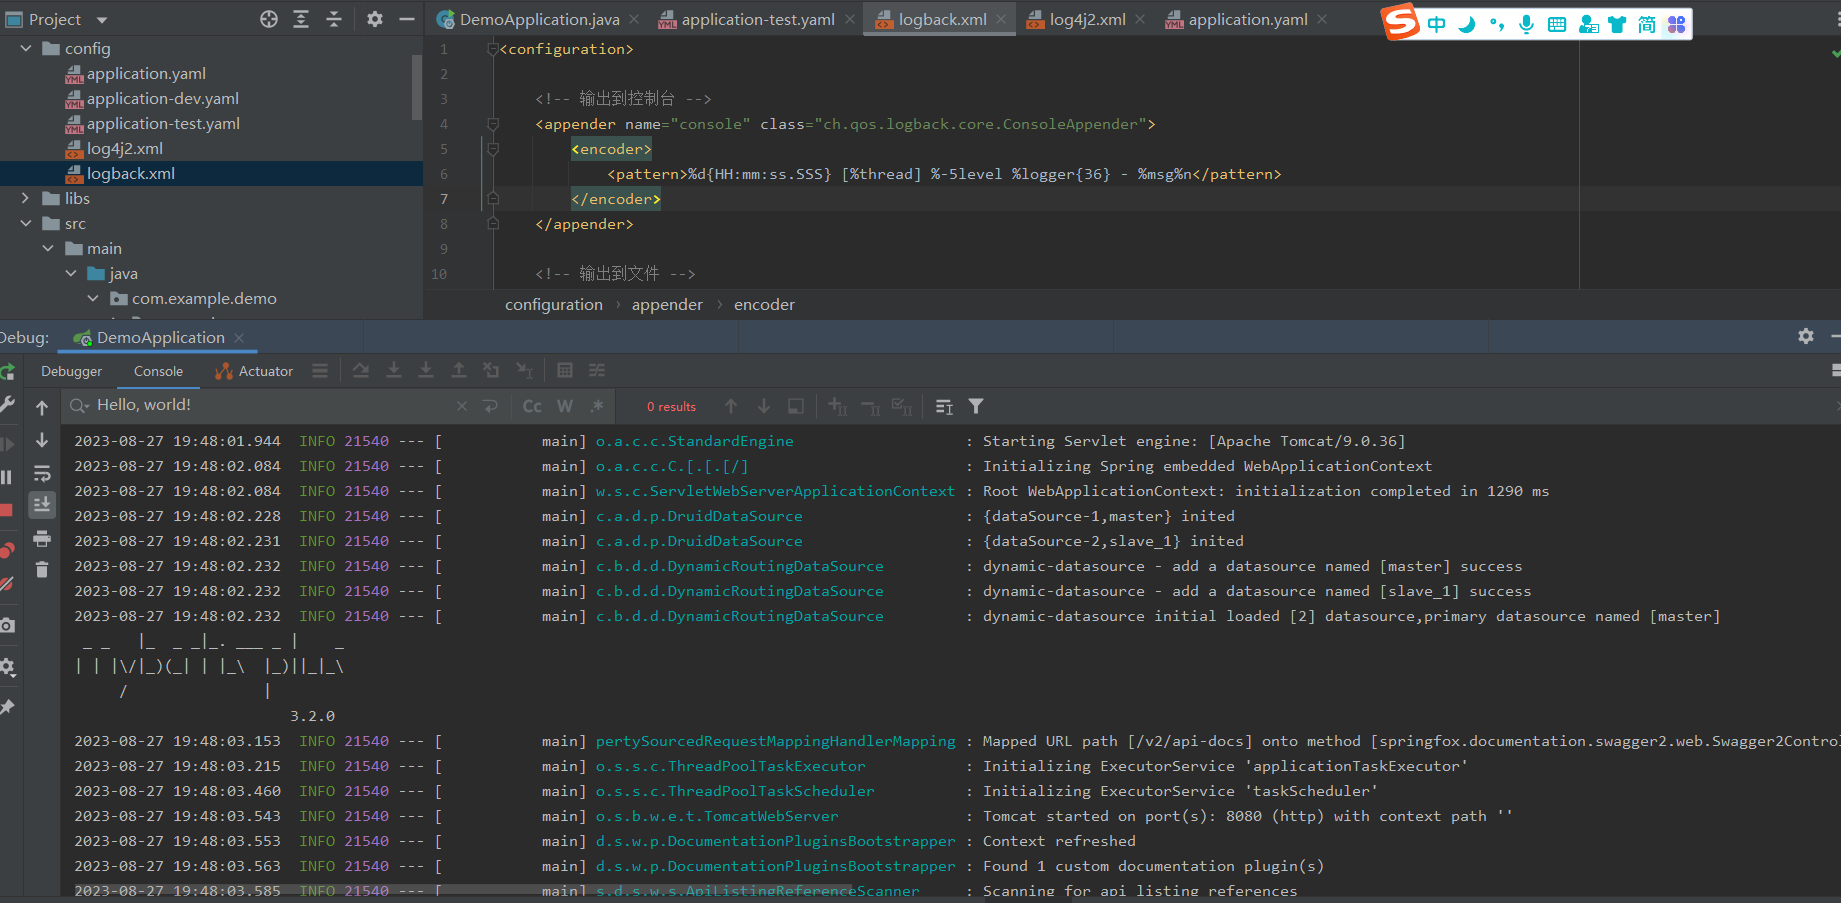Screen dimensions: 1841x903
Task: Click the locate file in Project target icon
Action: [x=269, y=19]
